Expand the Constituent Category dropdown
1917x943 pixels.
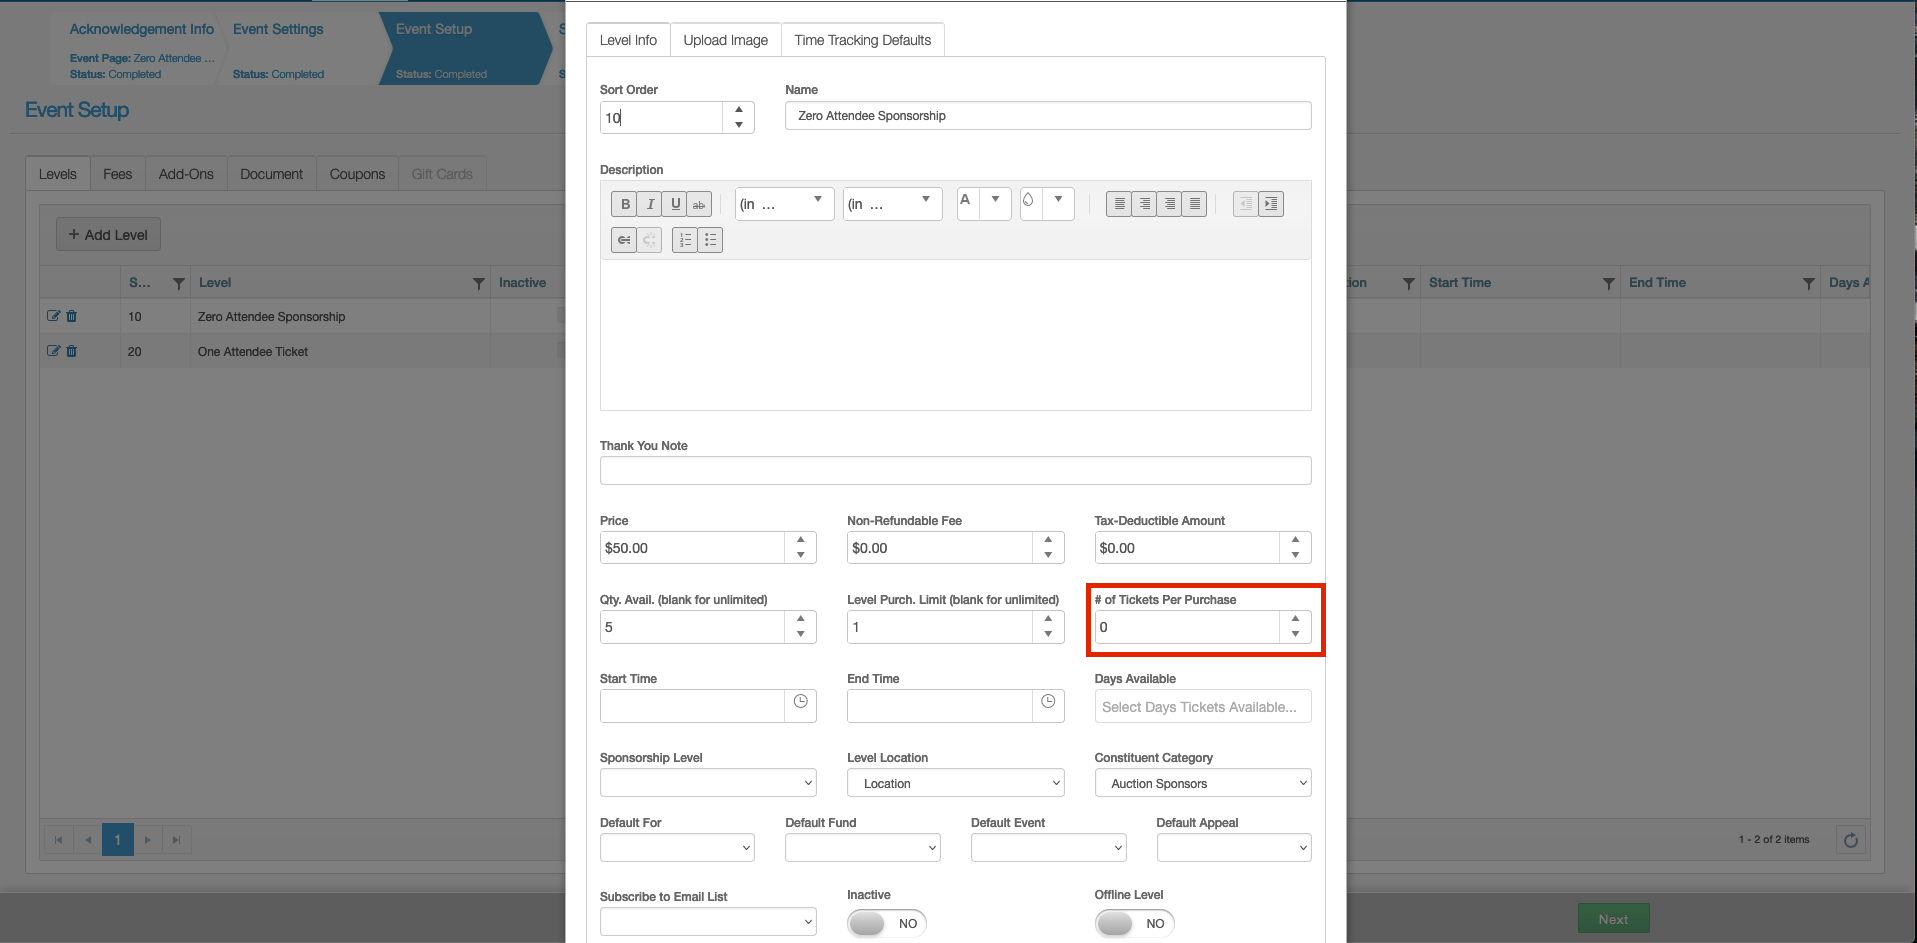[1202, 783]
